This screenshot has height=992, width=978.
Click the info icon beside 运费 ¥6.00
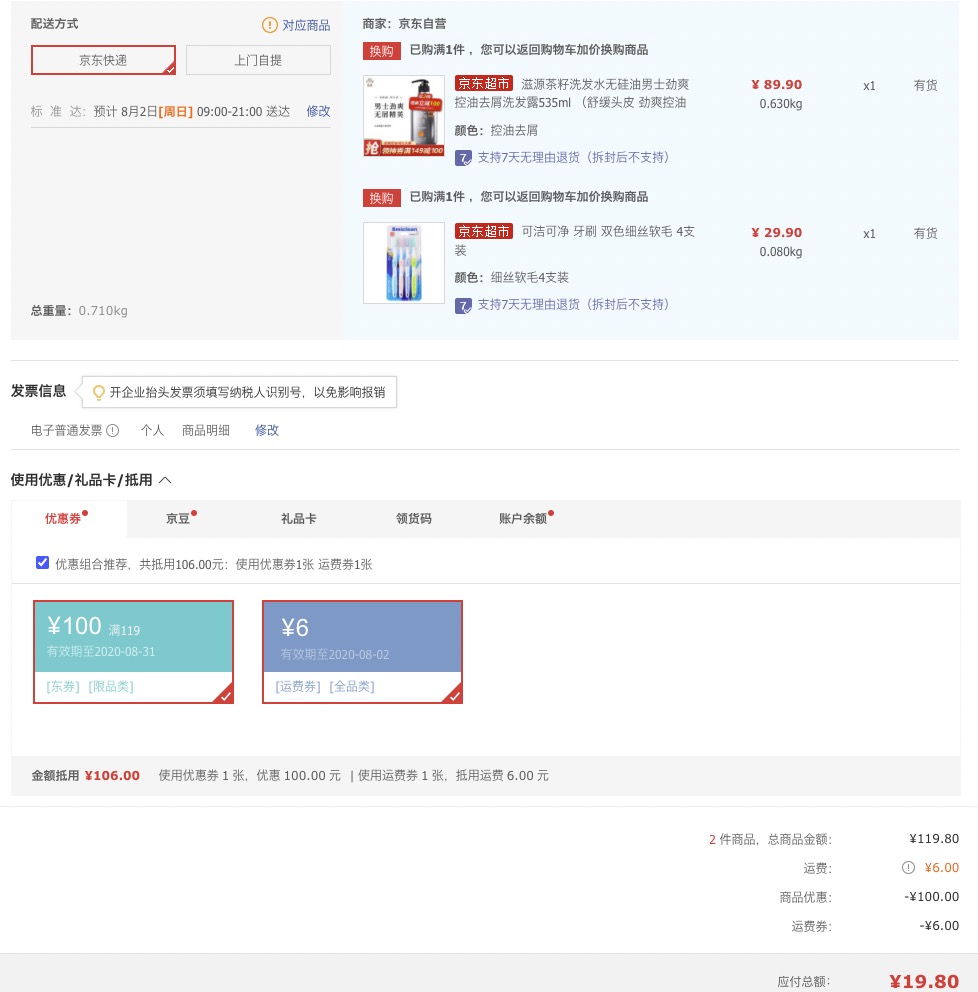(x=908, y=867)
